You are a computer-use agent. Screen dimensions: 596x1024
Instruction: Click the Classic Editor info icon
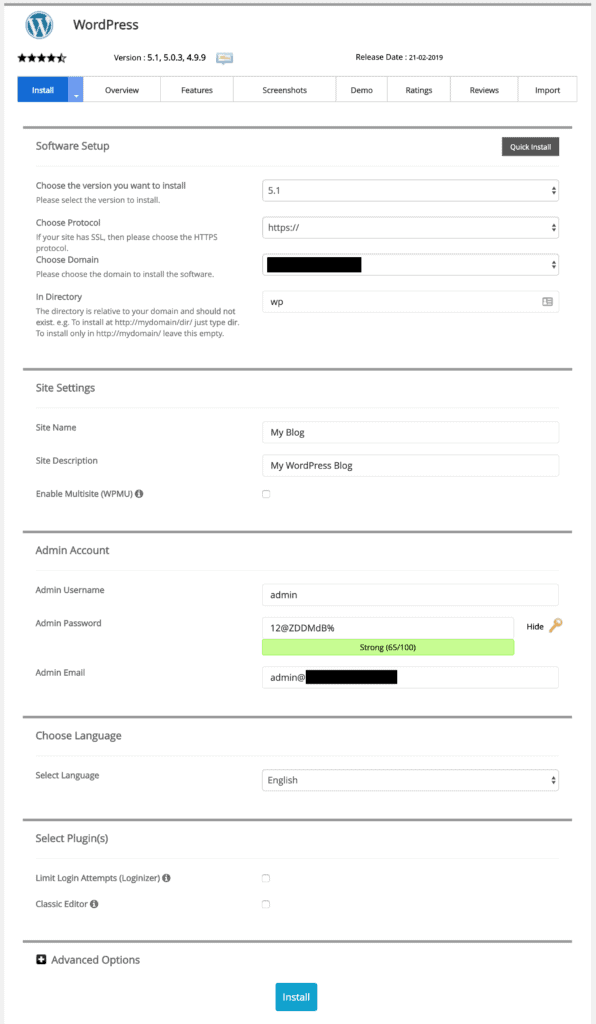[x=94, y=904]
